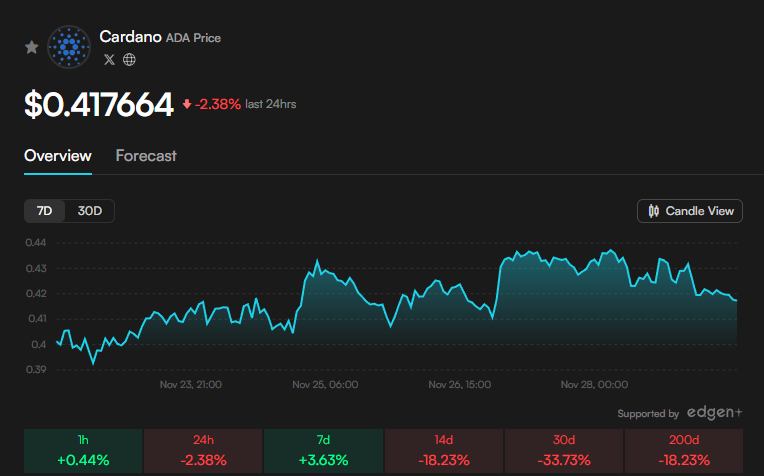Screen dimensions: 764x476
Task: Click the 14d -18.23% performance cell
Action: (x=443, y=451)
